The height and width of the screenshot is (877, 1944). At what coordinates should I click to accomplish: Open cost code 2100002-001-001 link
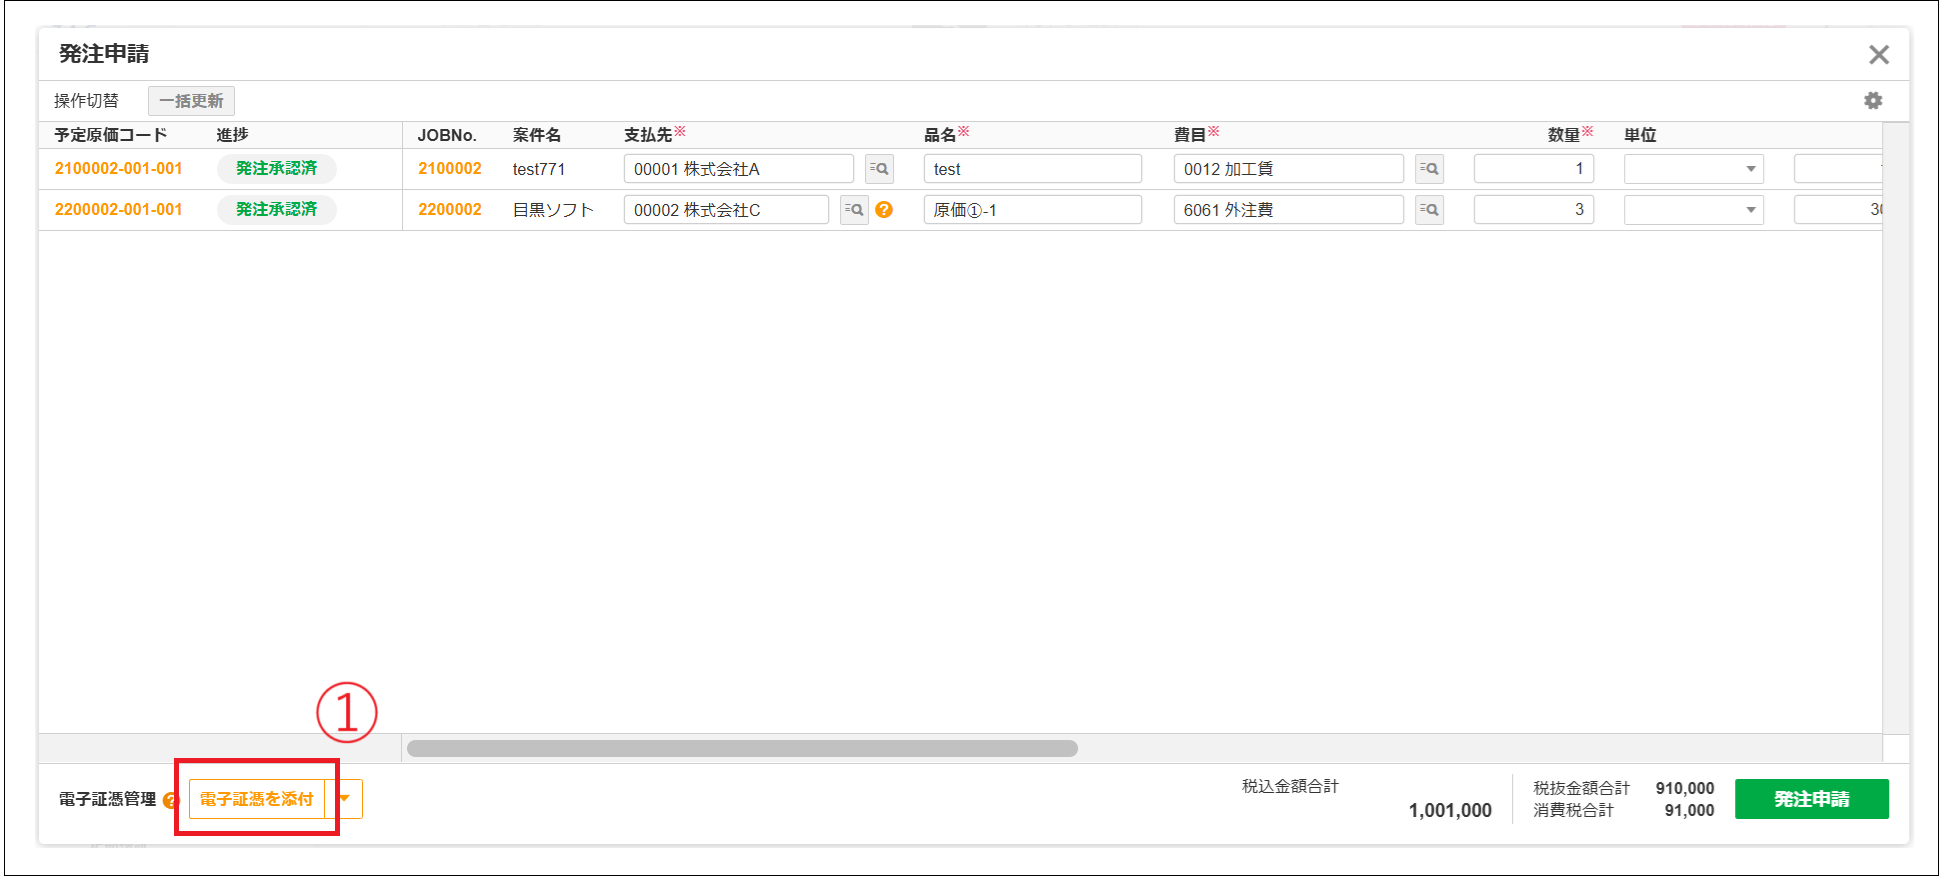point(118,169)
